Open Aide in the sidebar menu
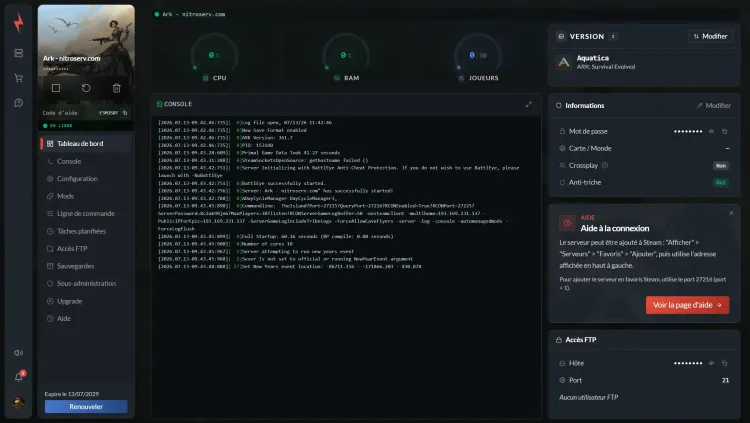Image resolution: width=750 pixels, height=423 pixels. click(86, 318)
